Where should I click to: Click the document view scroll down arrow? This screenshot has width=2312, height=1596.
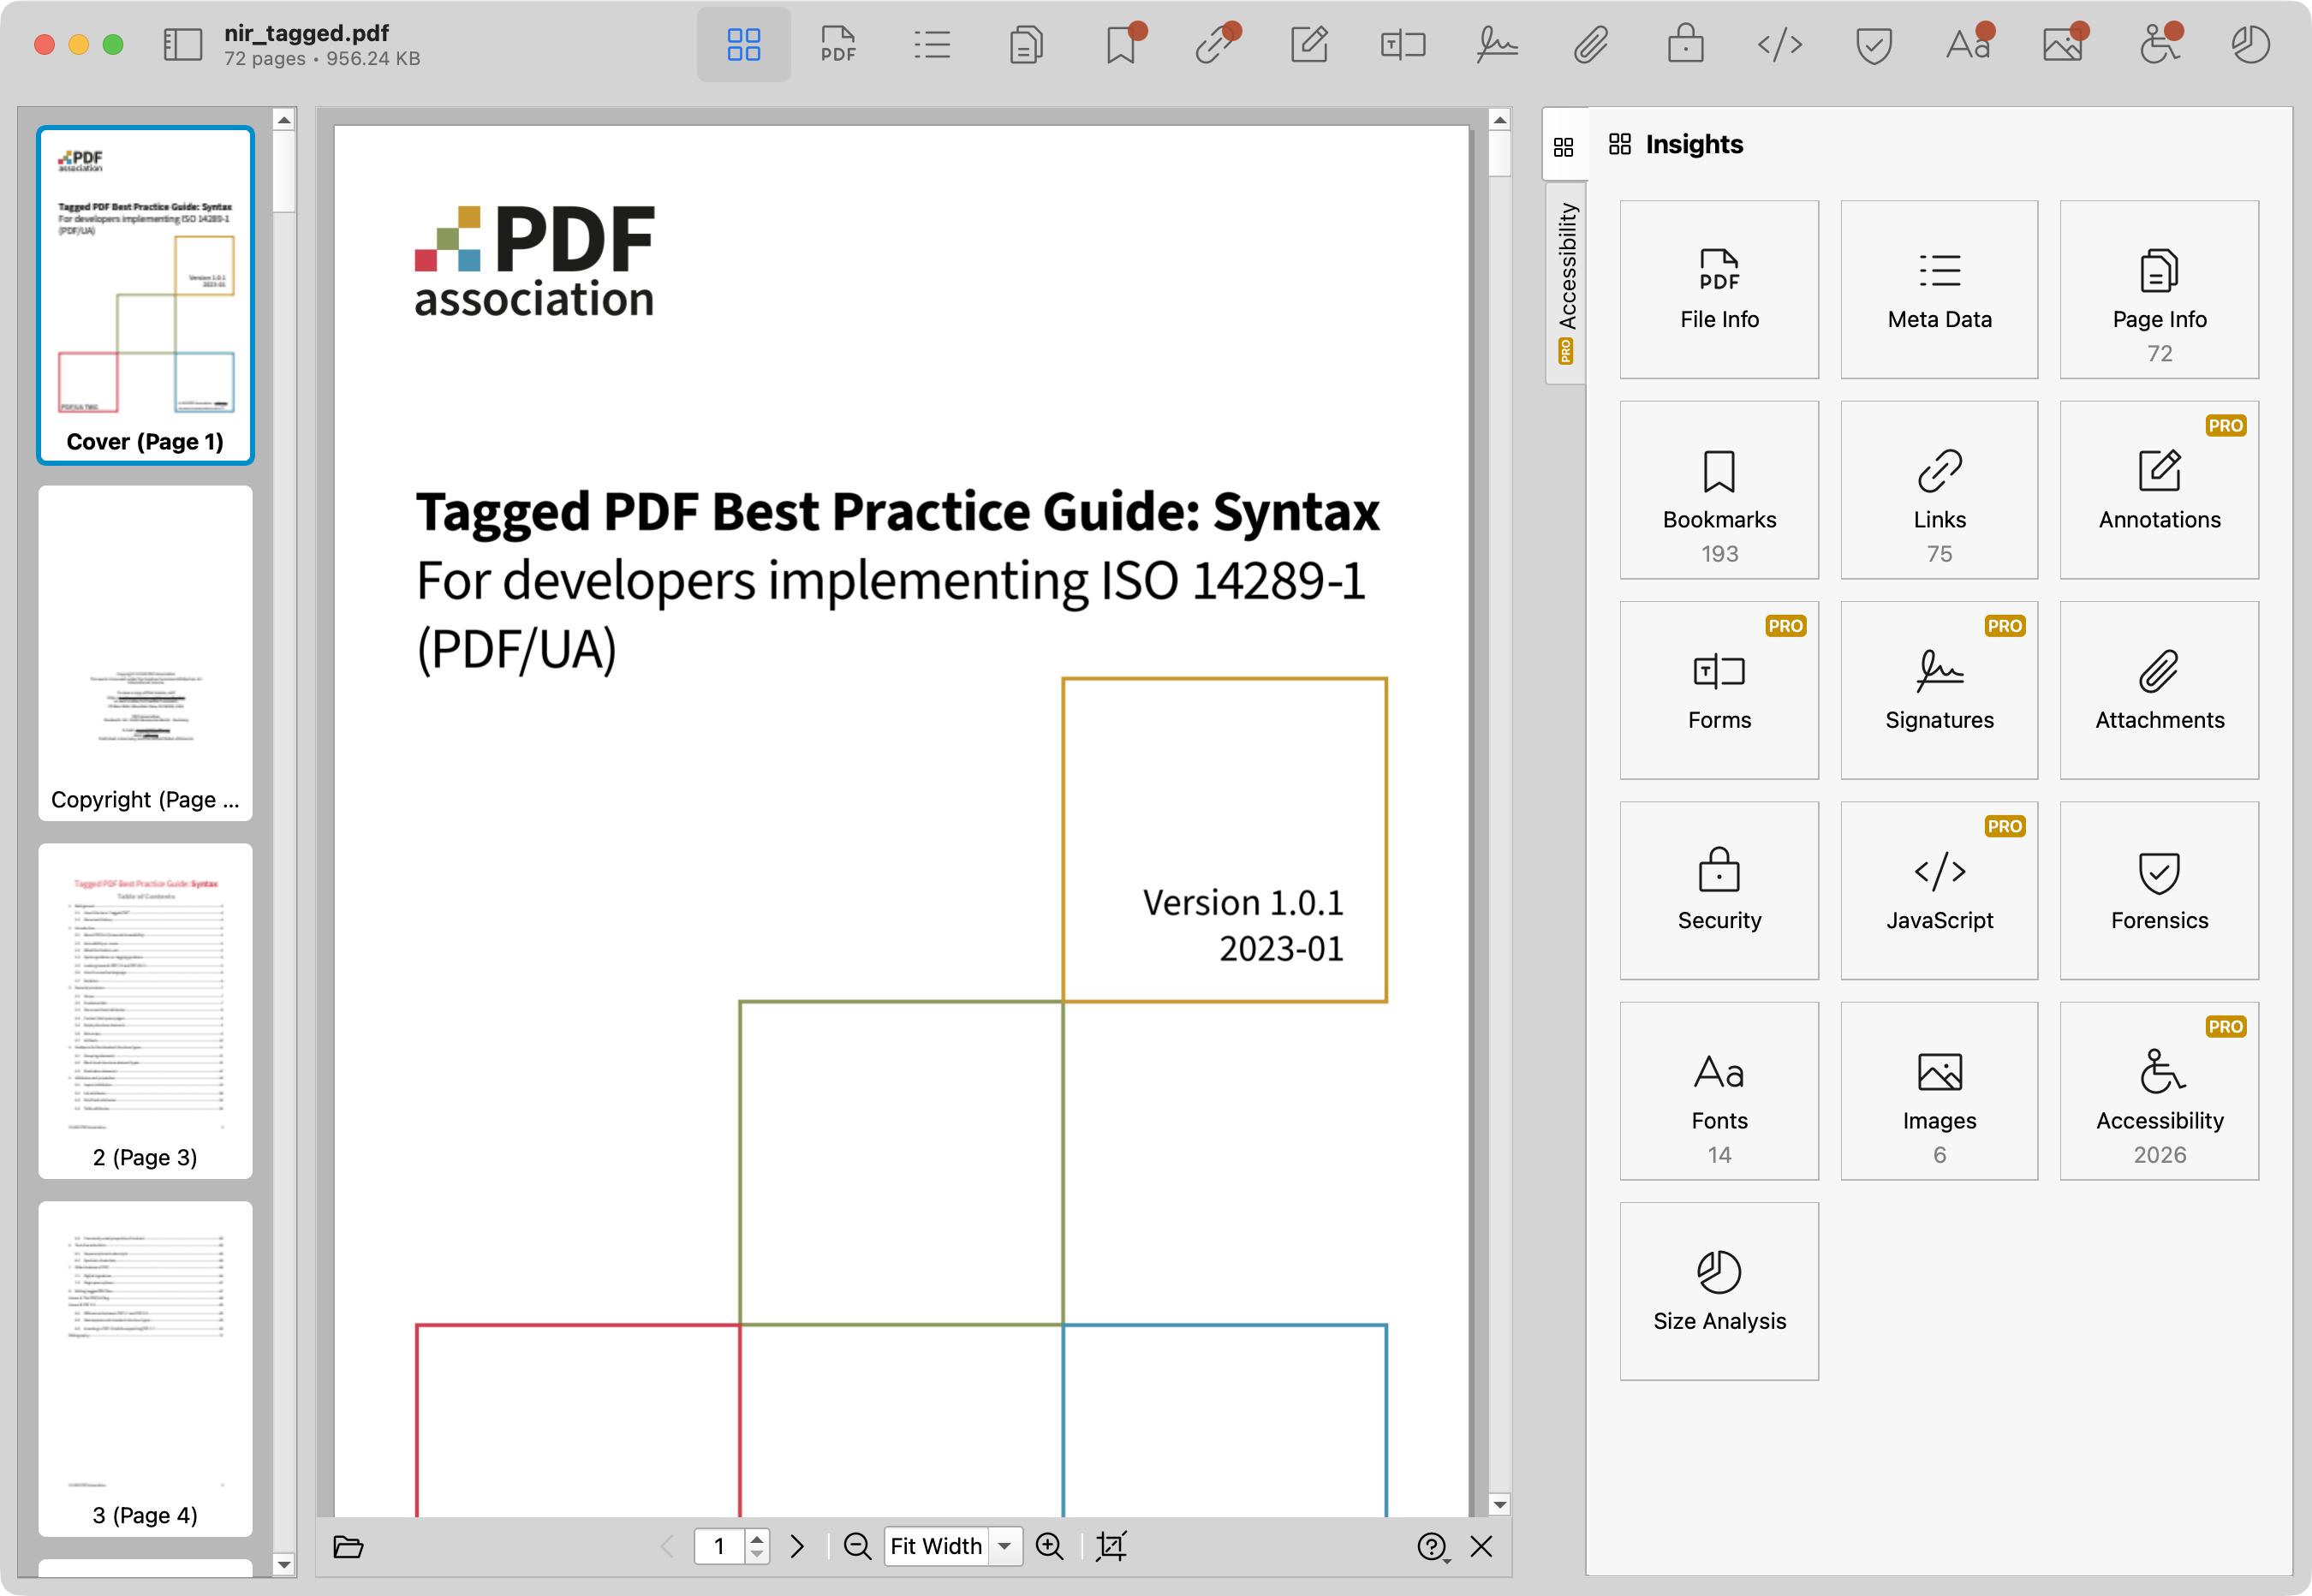click(x=1499, y=1504)
